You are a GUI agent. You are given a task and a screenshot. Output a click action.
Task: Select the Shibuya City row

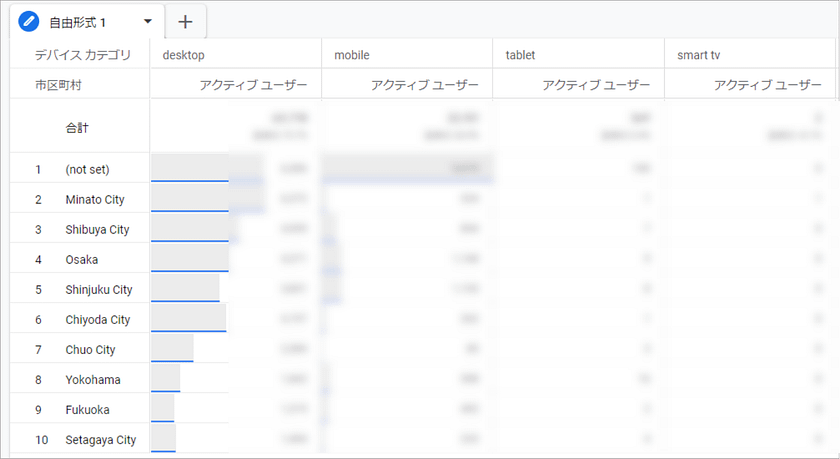[97, 230]
